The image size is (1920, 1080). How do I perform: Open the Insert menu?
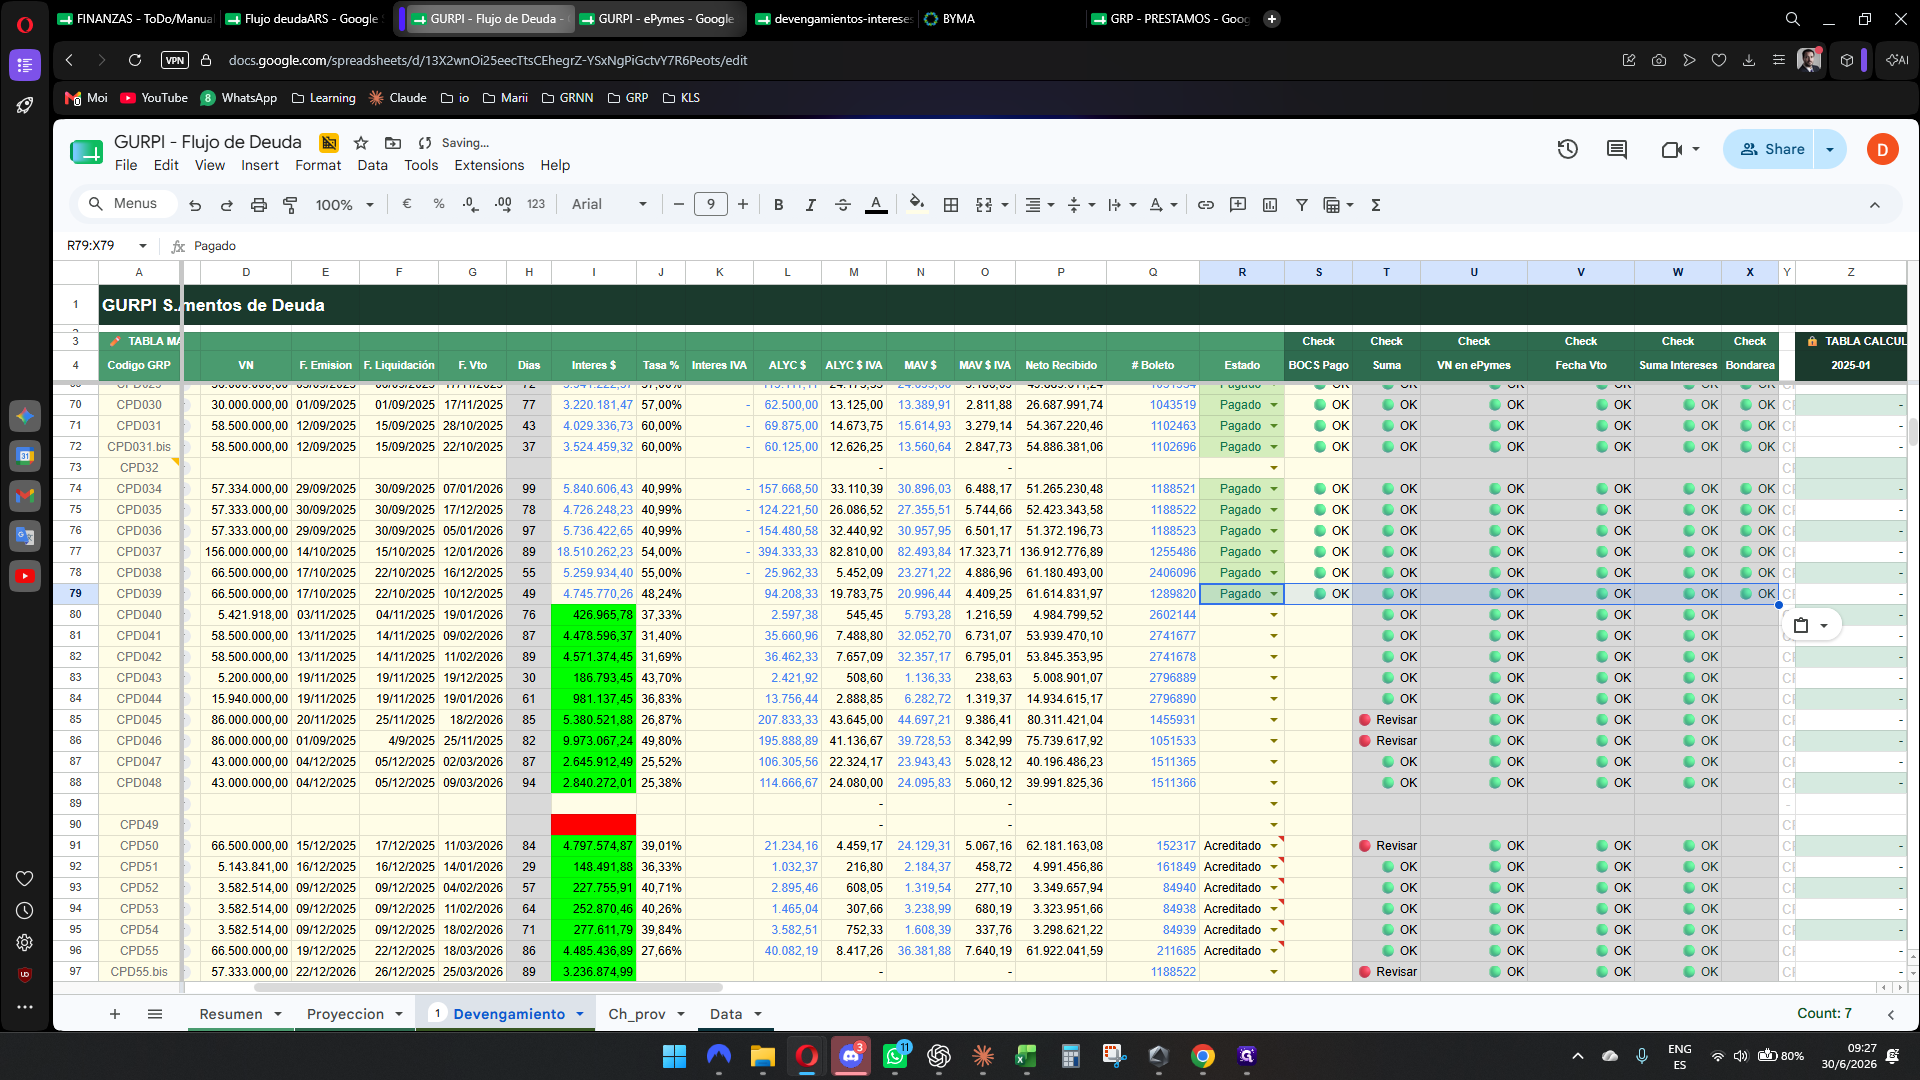(x=260, y=165)
